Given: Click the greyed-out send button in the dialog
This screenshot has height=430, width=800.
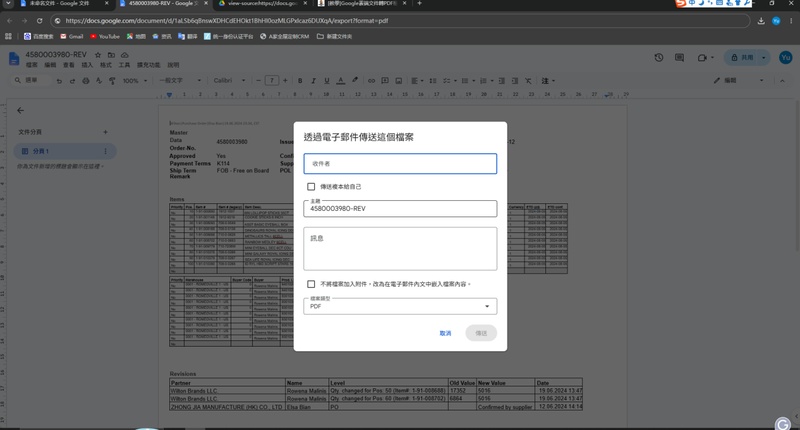Looking at the screenshot, I should pyautogui.click(x=481, y=333).
